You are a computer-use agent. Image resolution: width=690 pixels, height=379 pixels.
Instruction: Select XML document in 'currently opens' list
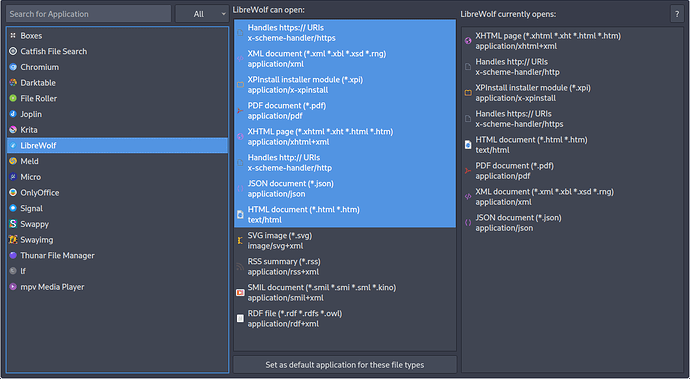(573, 197)
